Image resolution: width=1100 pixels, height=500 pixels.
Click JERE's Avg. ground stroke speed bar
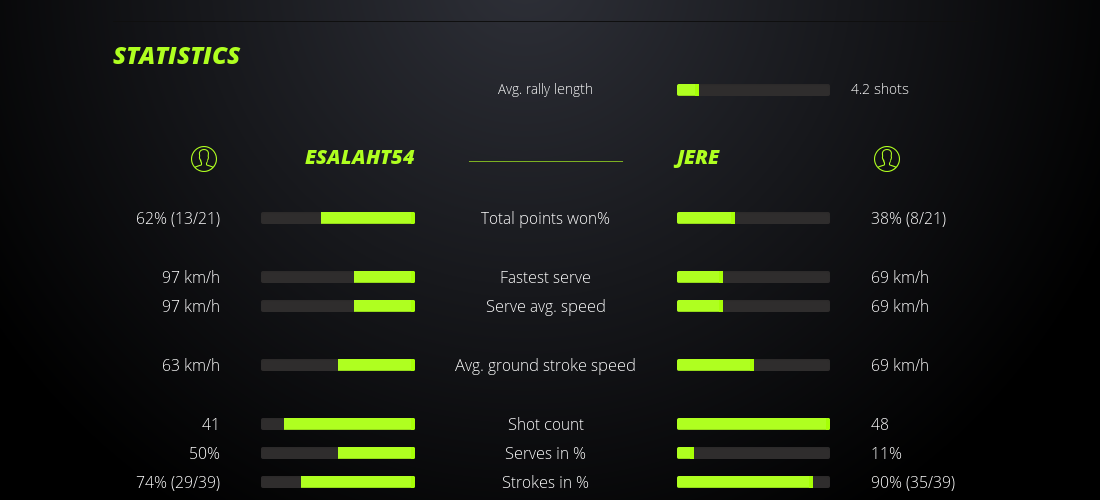[753, 365]
